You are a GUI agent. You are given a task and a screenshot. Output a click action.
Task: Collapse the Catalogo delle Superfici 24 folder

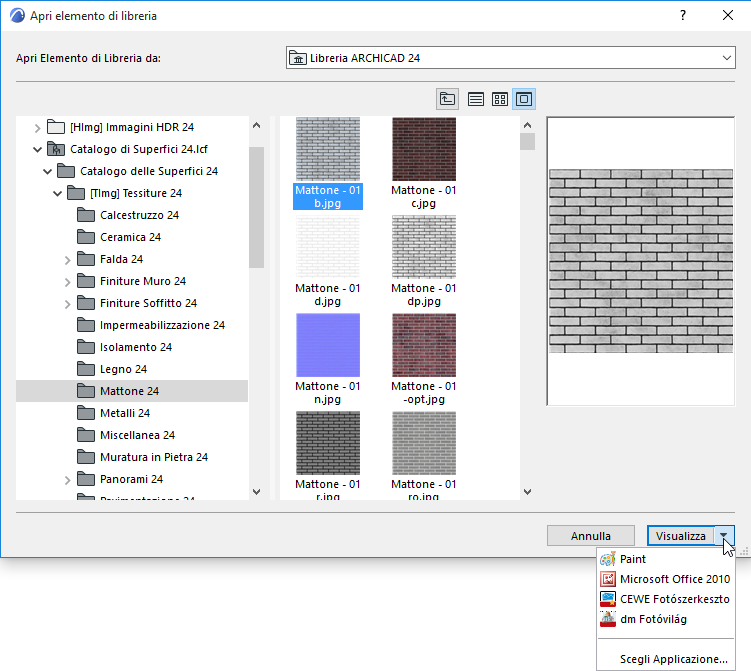(x=47, y=171)
